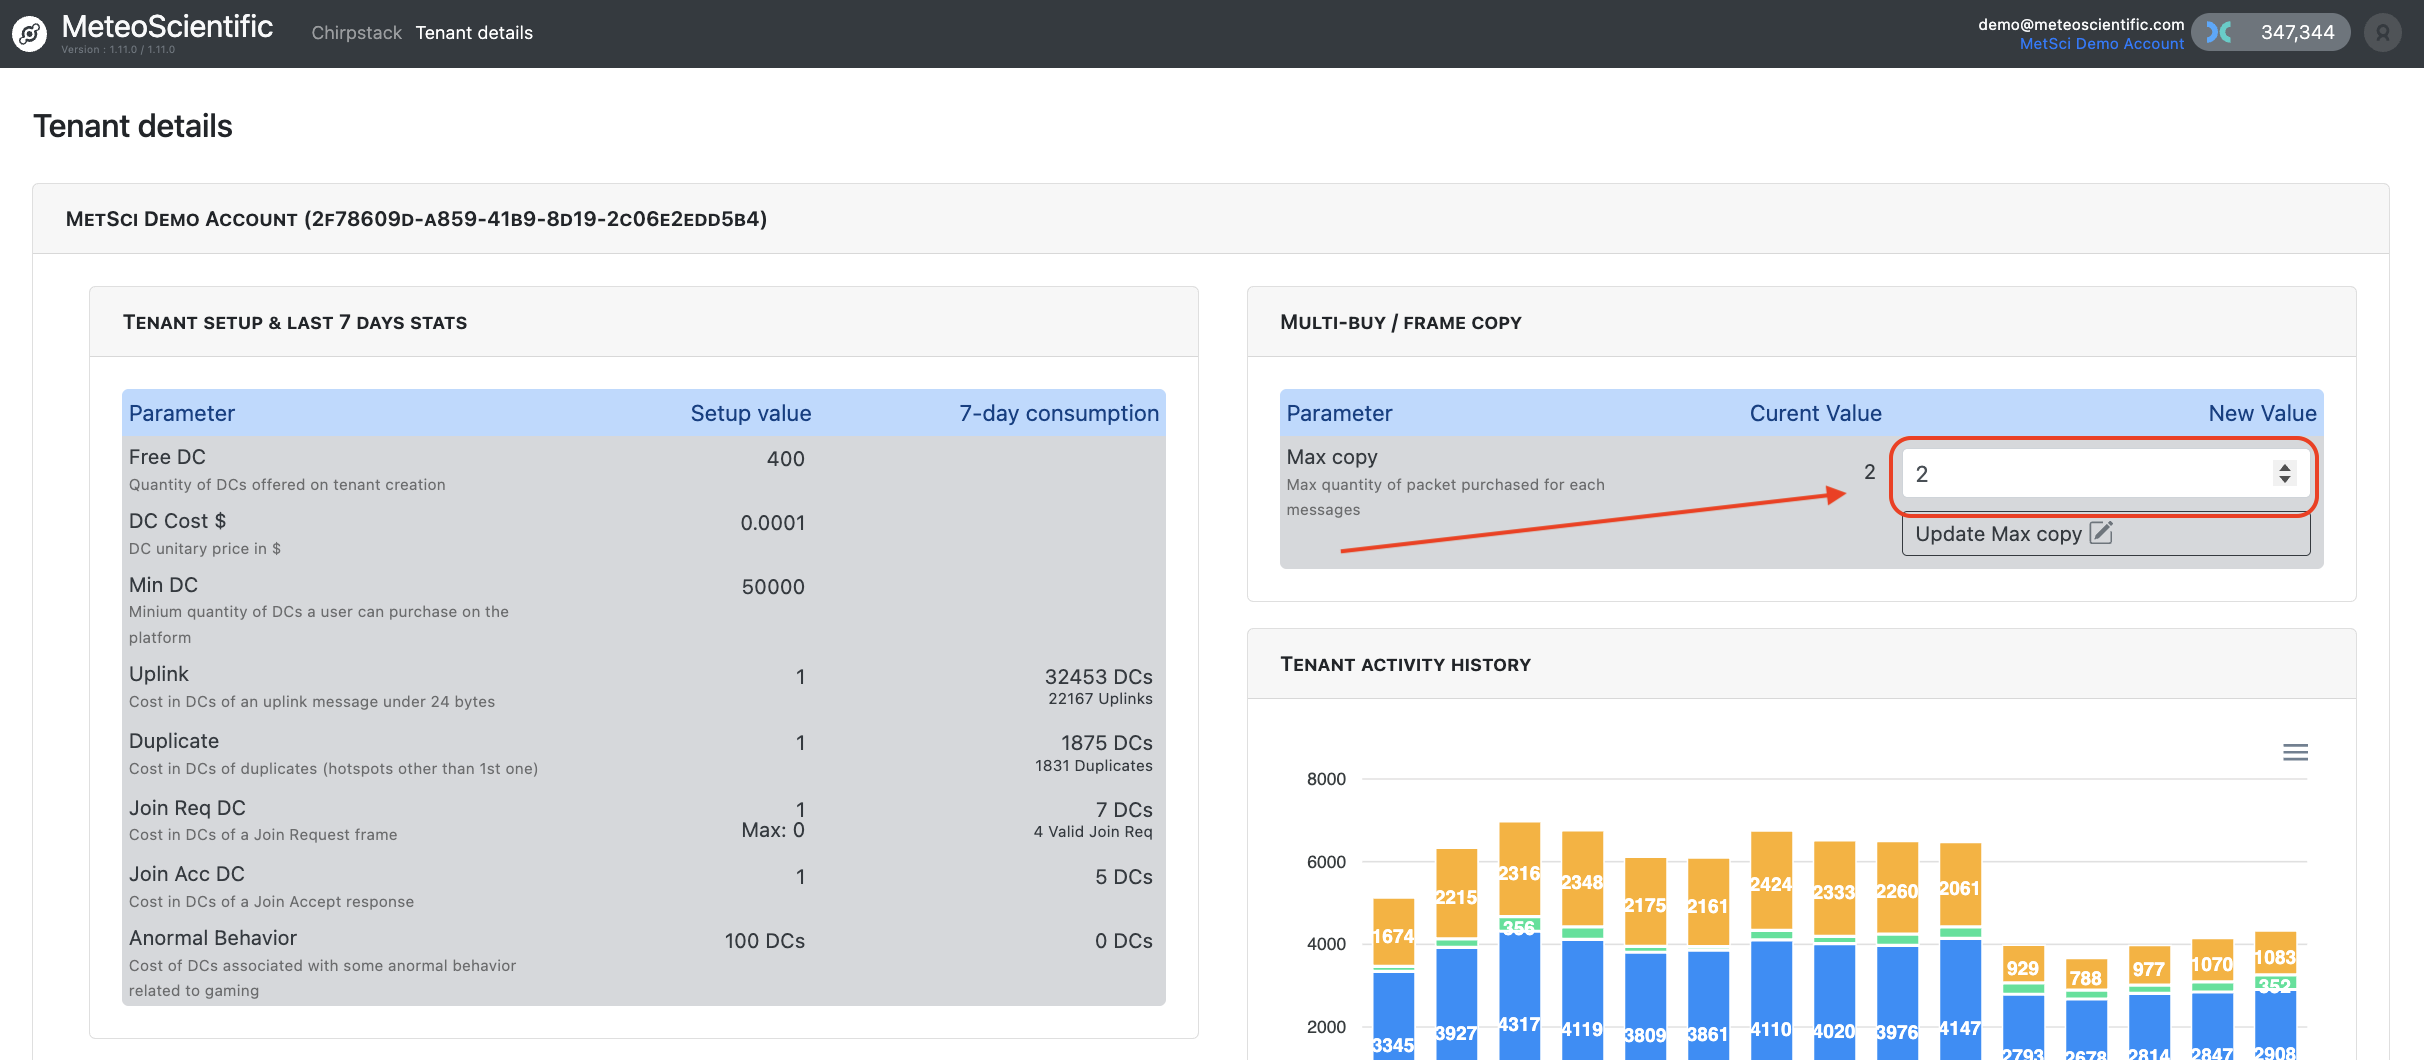Viewport: 2424px width, 1060px height.
Task: Click the up stepper arrow in the Max copy field
Action: coord(2285,467)
